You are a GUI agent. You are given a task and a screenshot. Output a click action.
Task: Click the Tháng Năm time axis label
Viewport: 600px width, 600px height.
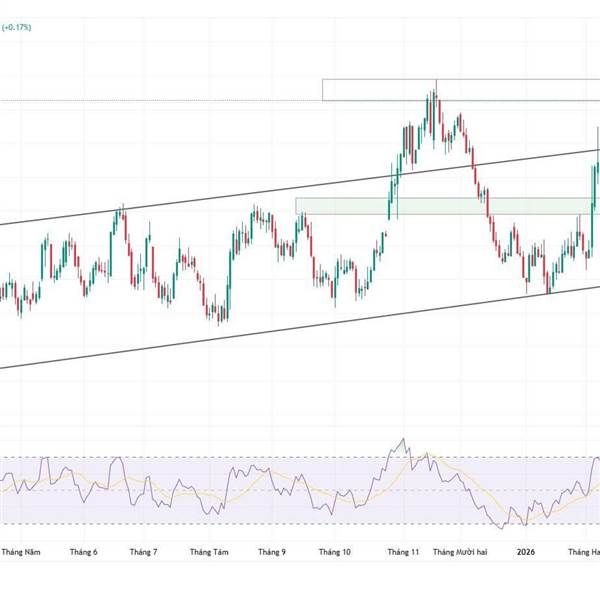[21, 552]
